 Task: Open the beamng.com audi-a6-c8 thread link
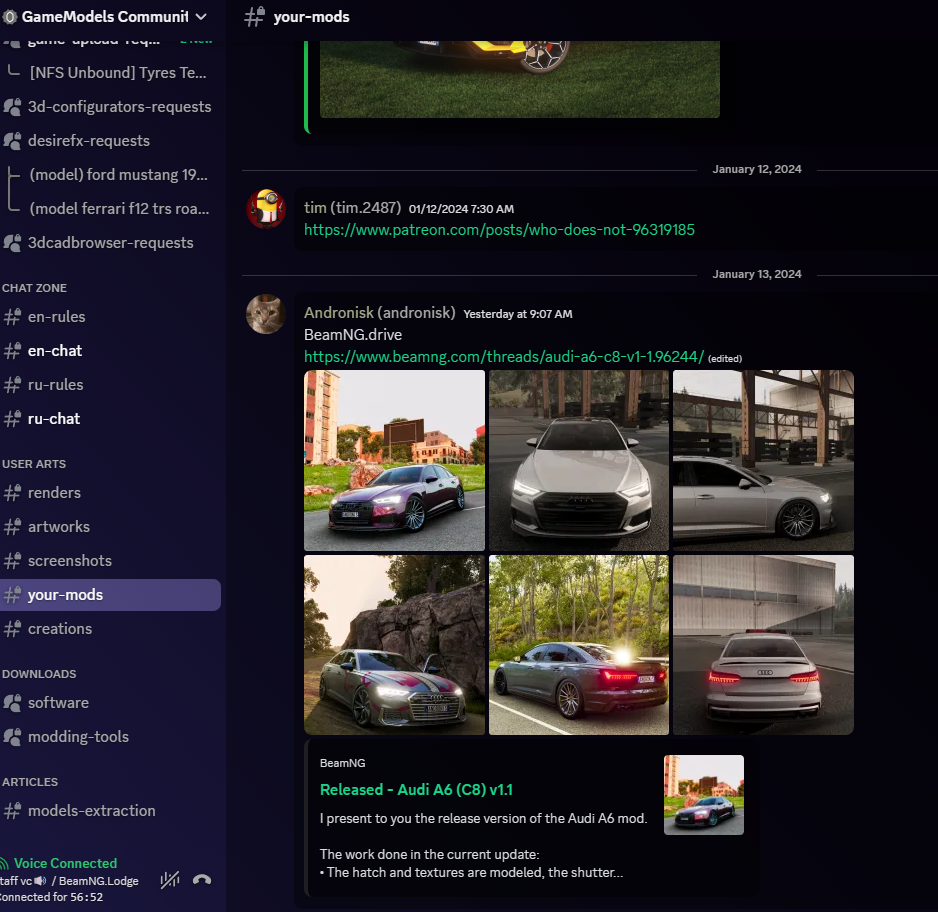[x=504, y=357]
